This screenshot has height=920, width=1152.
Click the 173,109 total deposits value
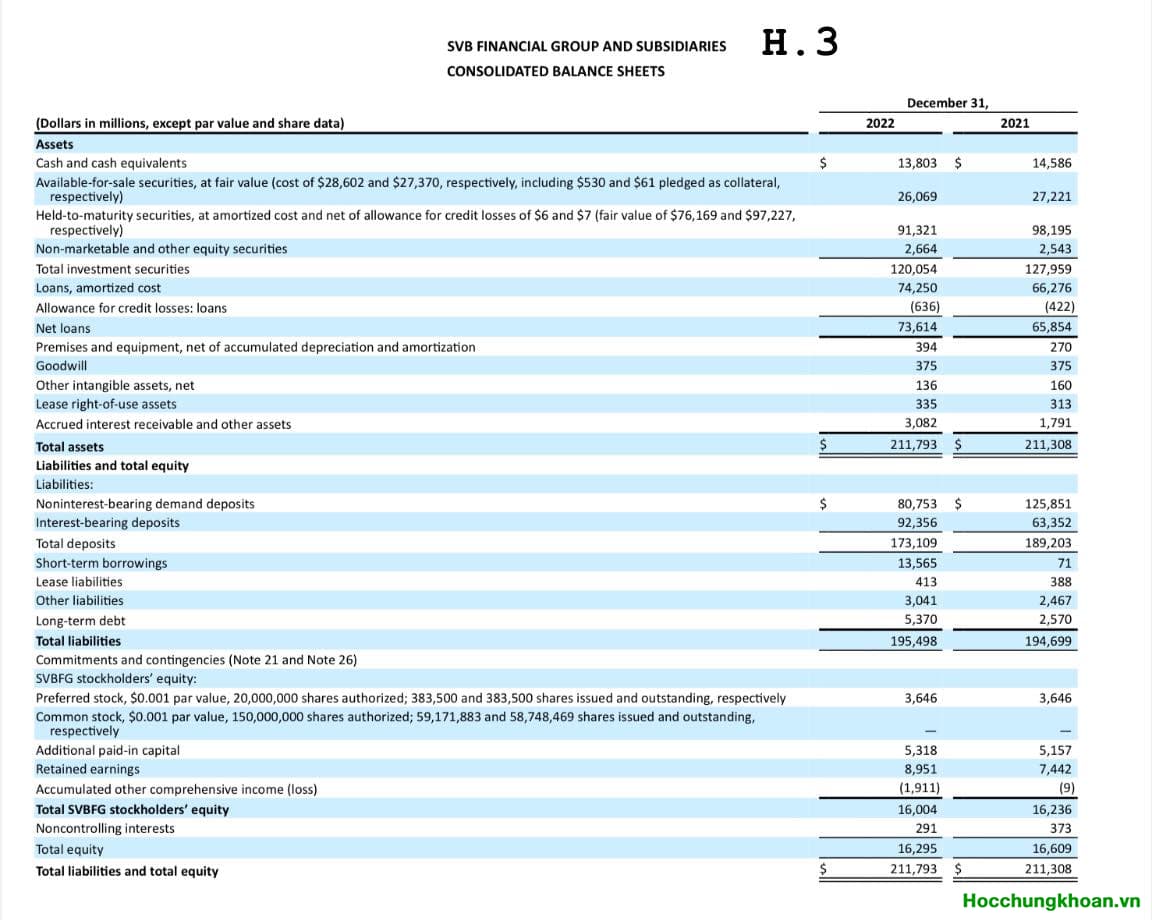(x=914, y=544)
